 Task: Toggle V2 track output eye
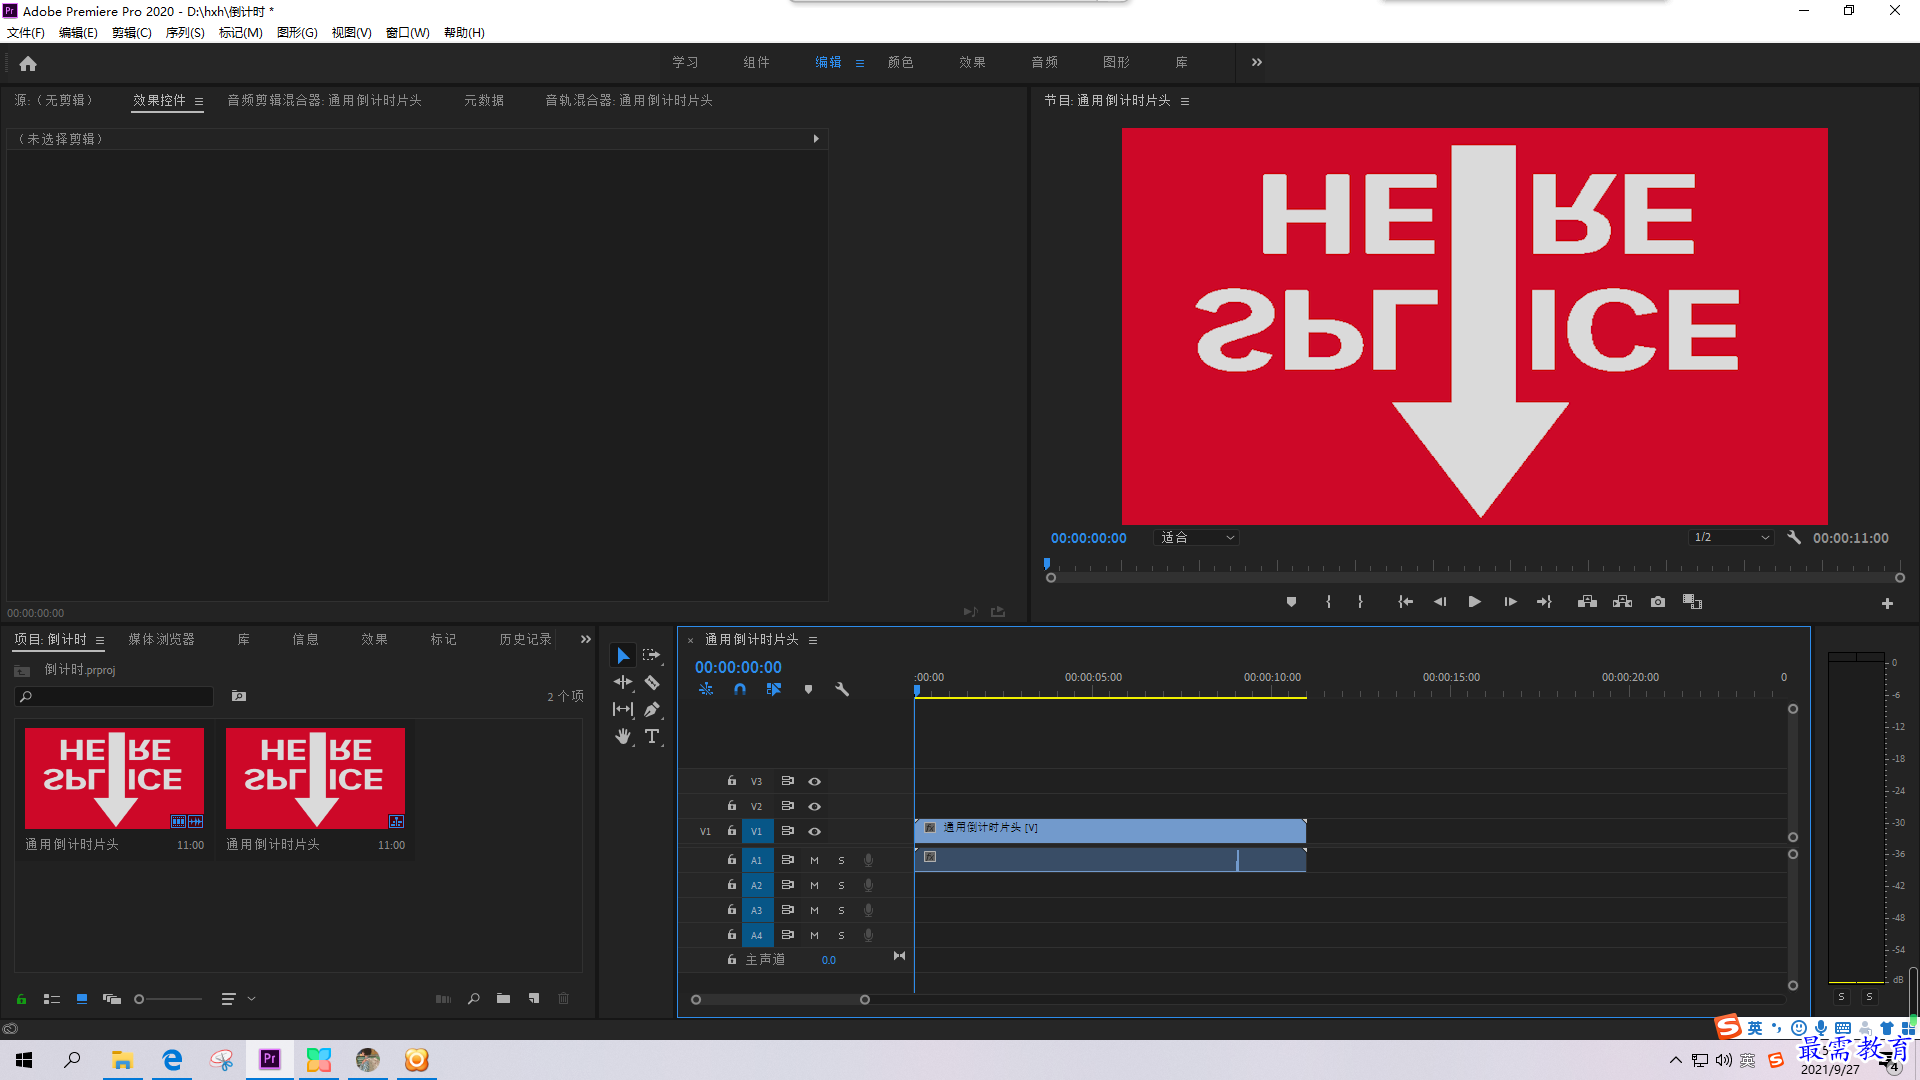click(x=814, y=806)
